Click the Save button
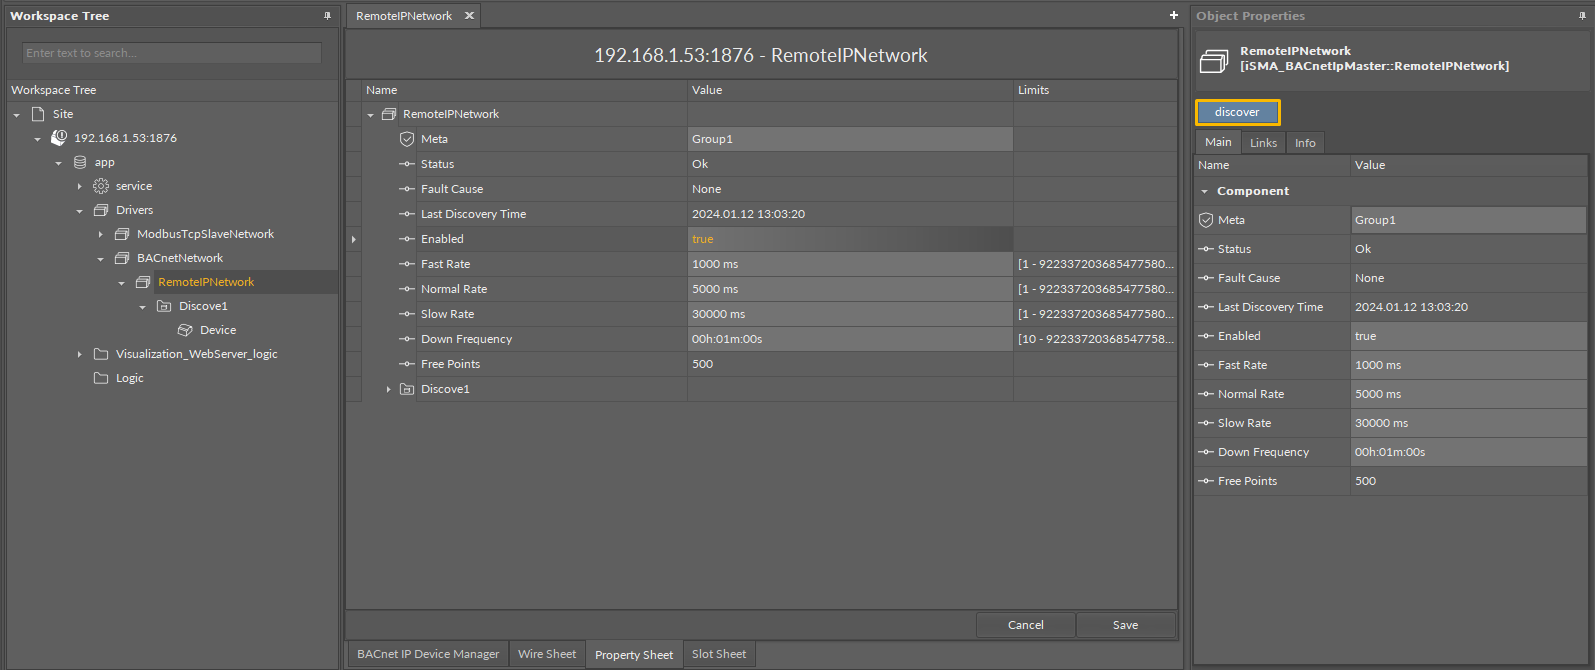Image resolution: width=1595 pixels, height=670 pixels. 1125,625
